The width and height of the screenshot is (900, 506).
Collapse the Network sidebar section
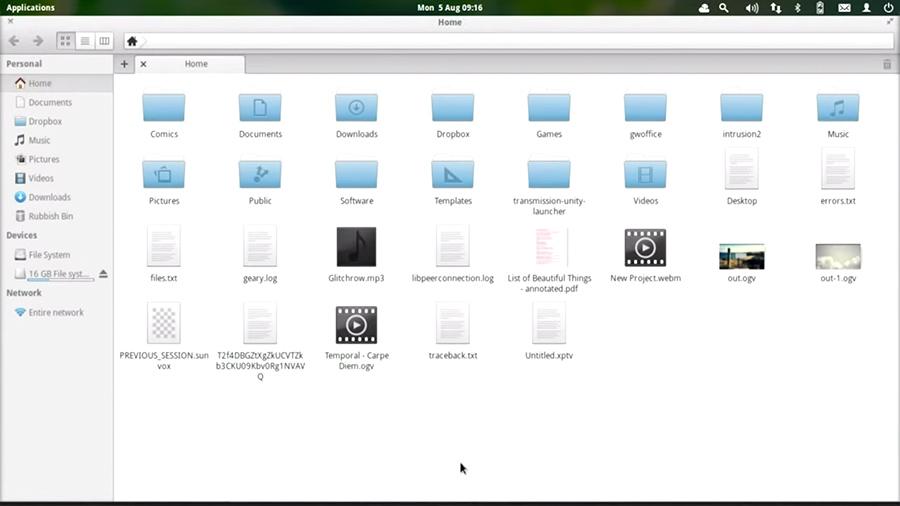tap(24, 293)
